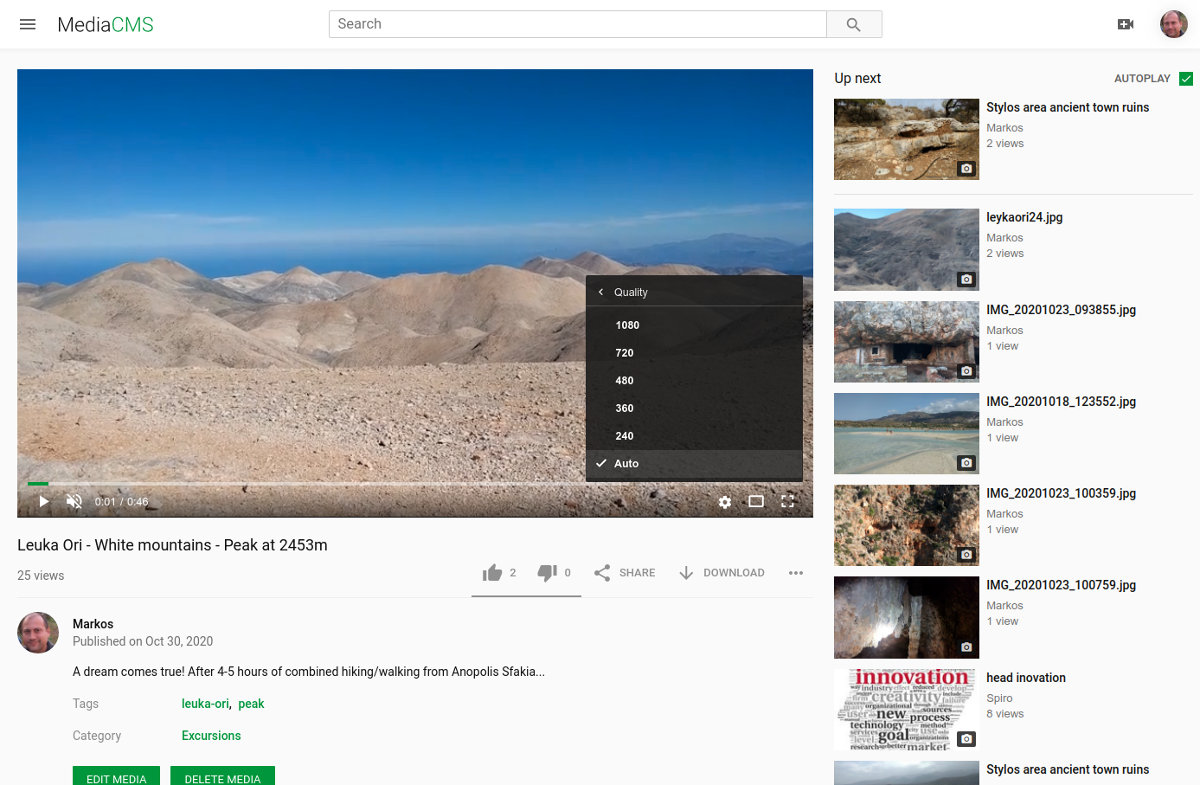
Task: Disable the Autoplay checkbox
Action: (x=1186, y=79)
